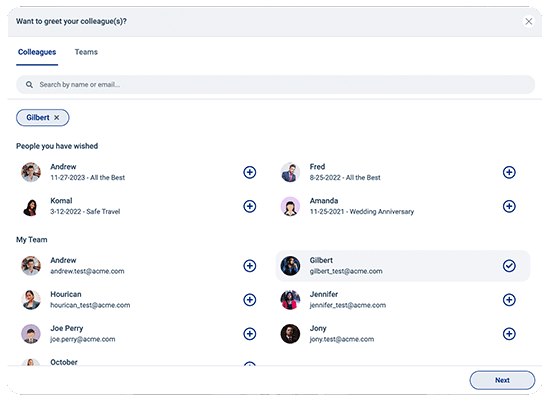Click Amanda's avatar picture

(290, 206)
